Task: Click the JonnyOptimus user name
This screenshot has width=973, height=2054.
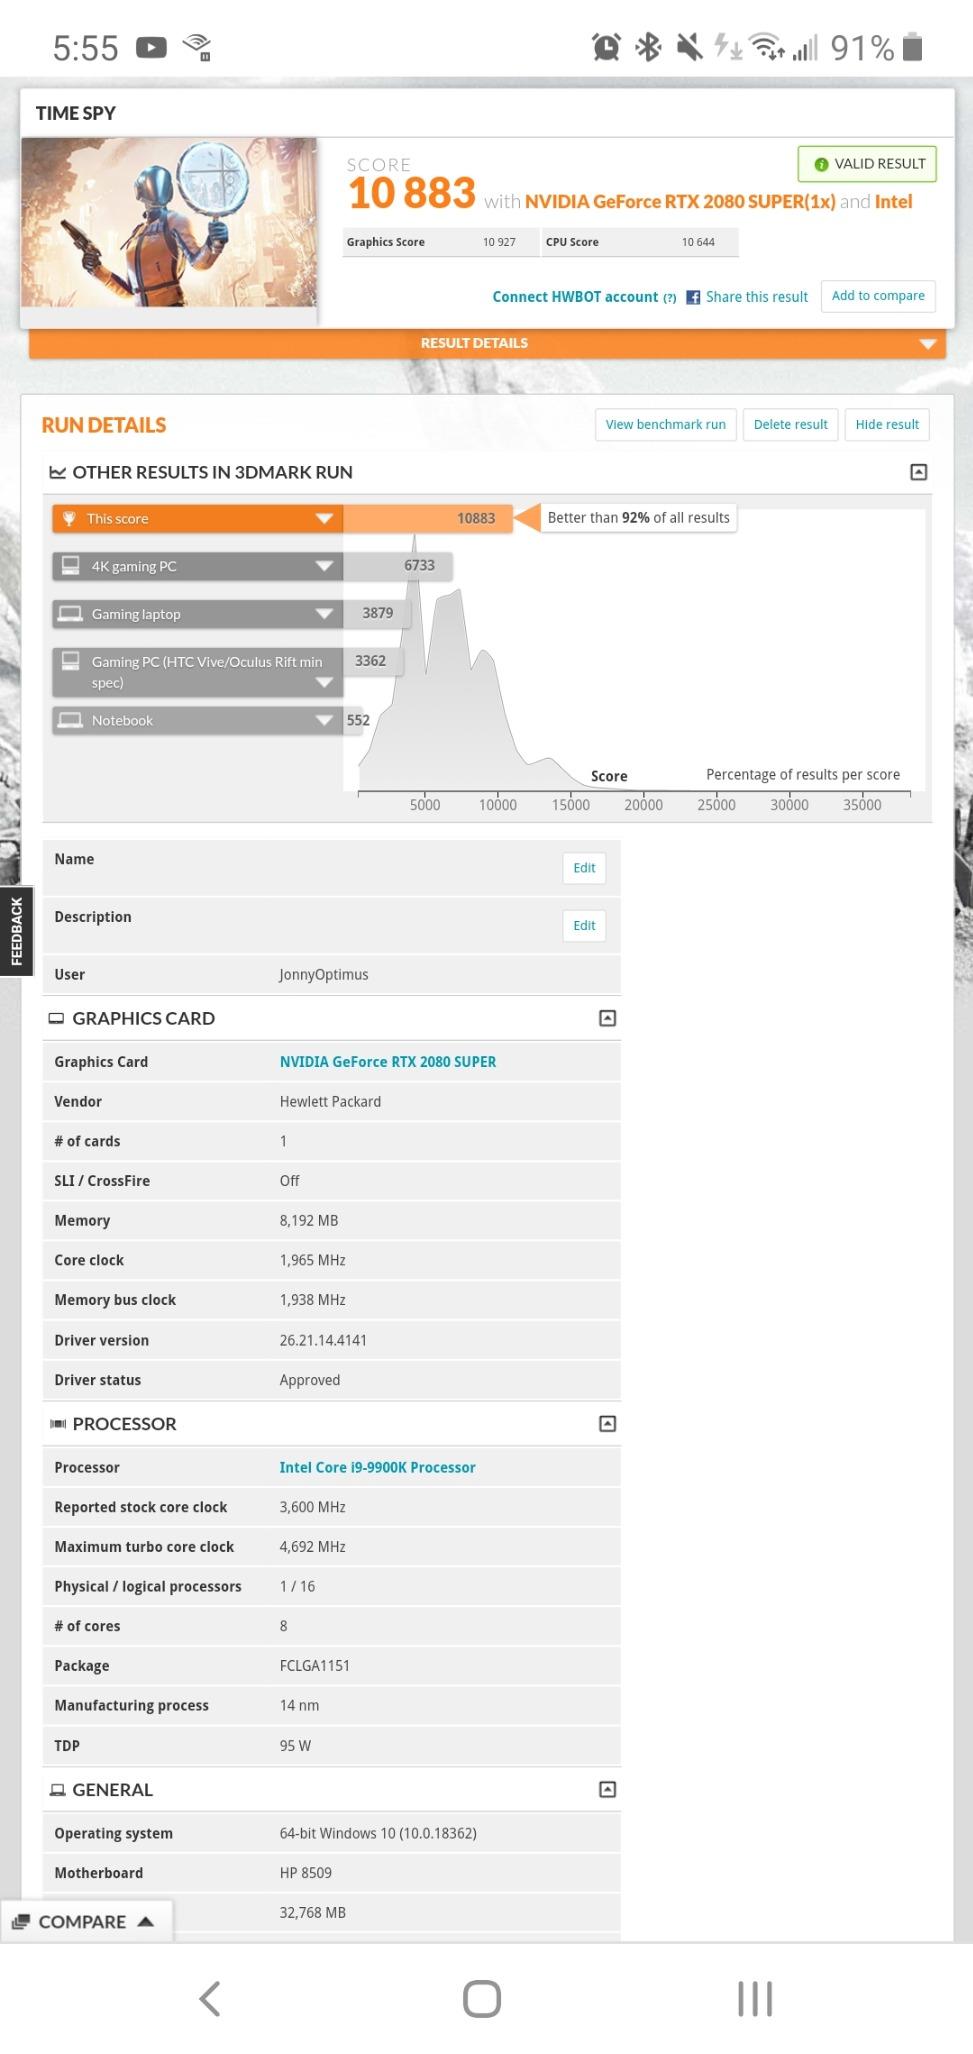Action: pyautogui.click(x=324, y=975)
